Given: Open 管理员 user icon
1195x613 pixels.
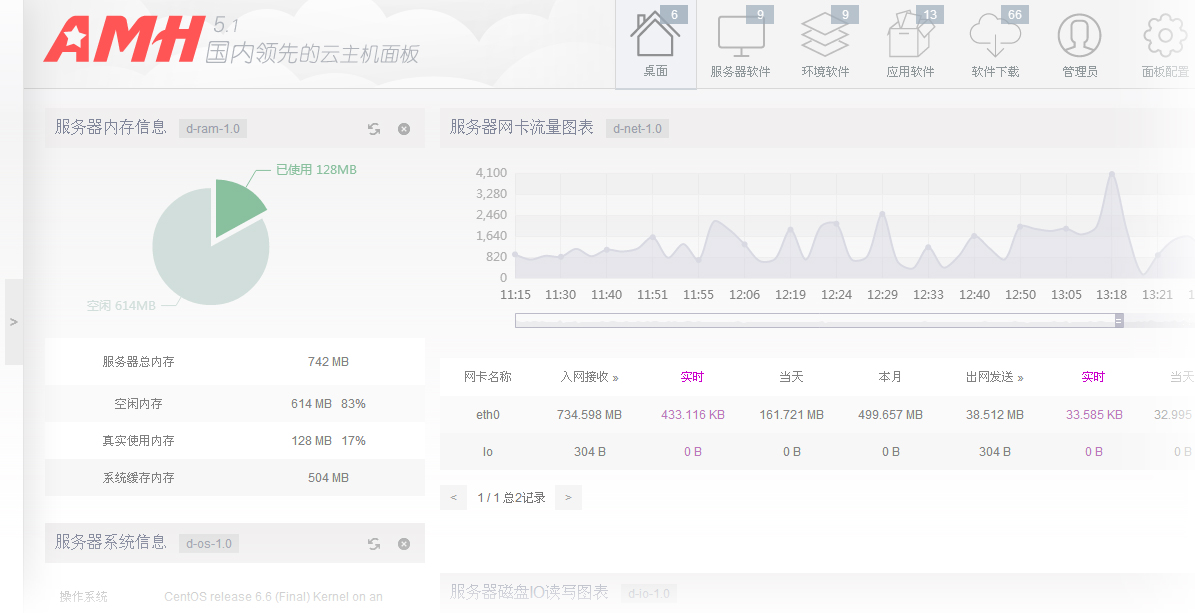Looking at the screenshot, I should 1079,37.
